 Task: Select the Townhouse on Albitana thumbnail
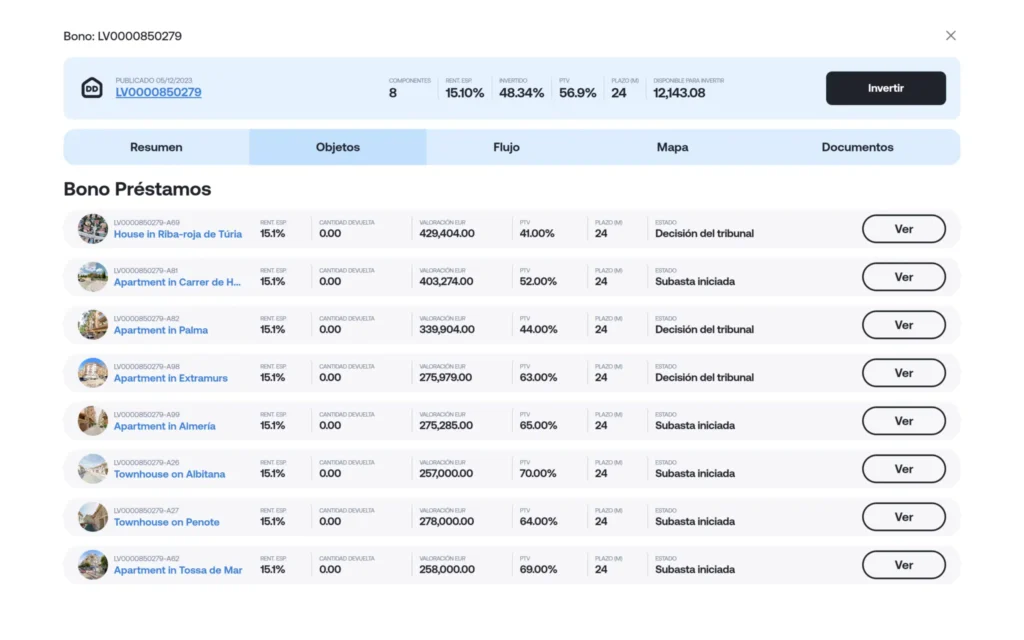point(93,469)
